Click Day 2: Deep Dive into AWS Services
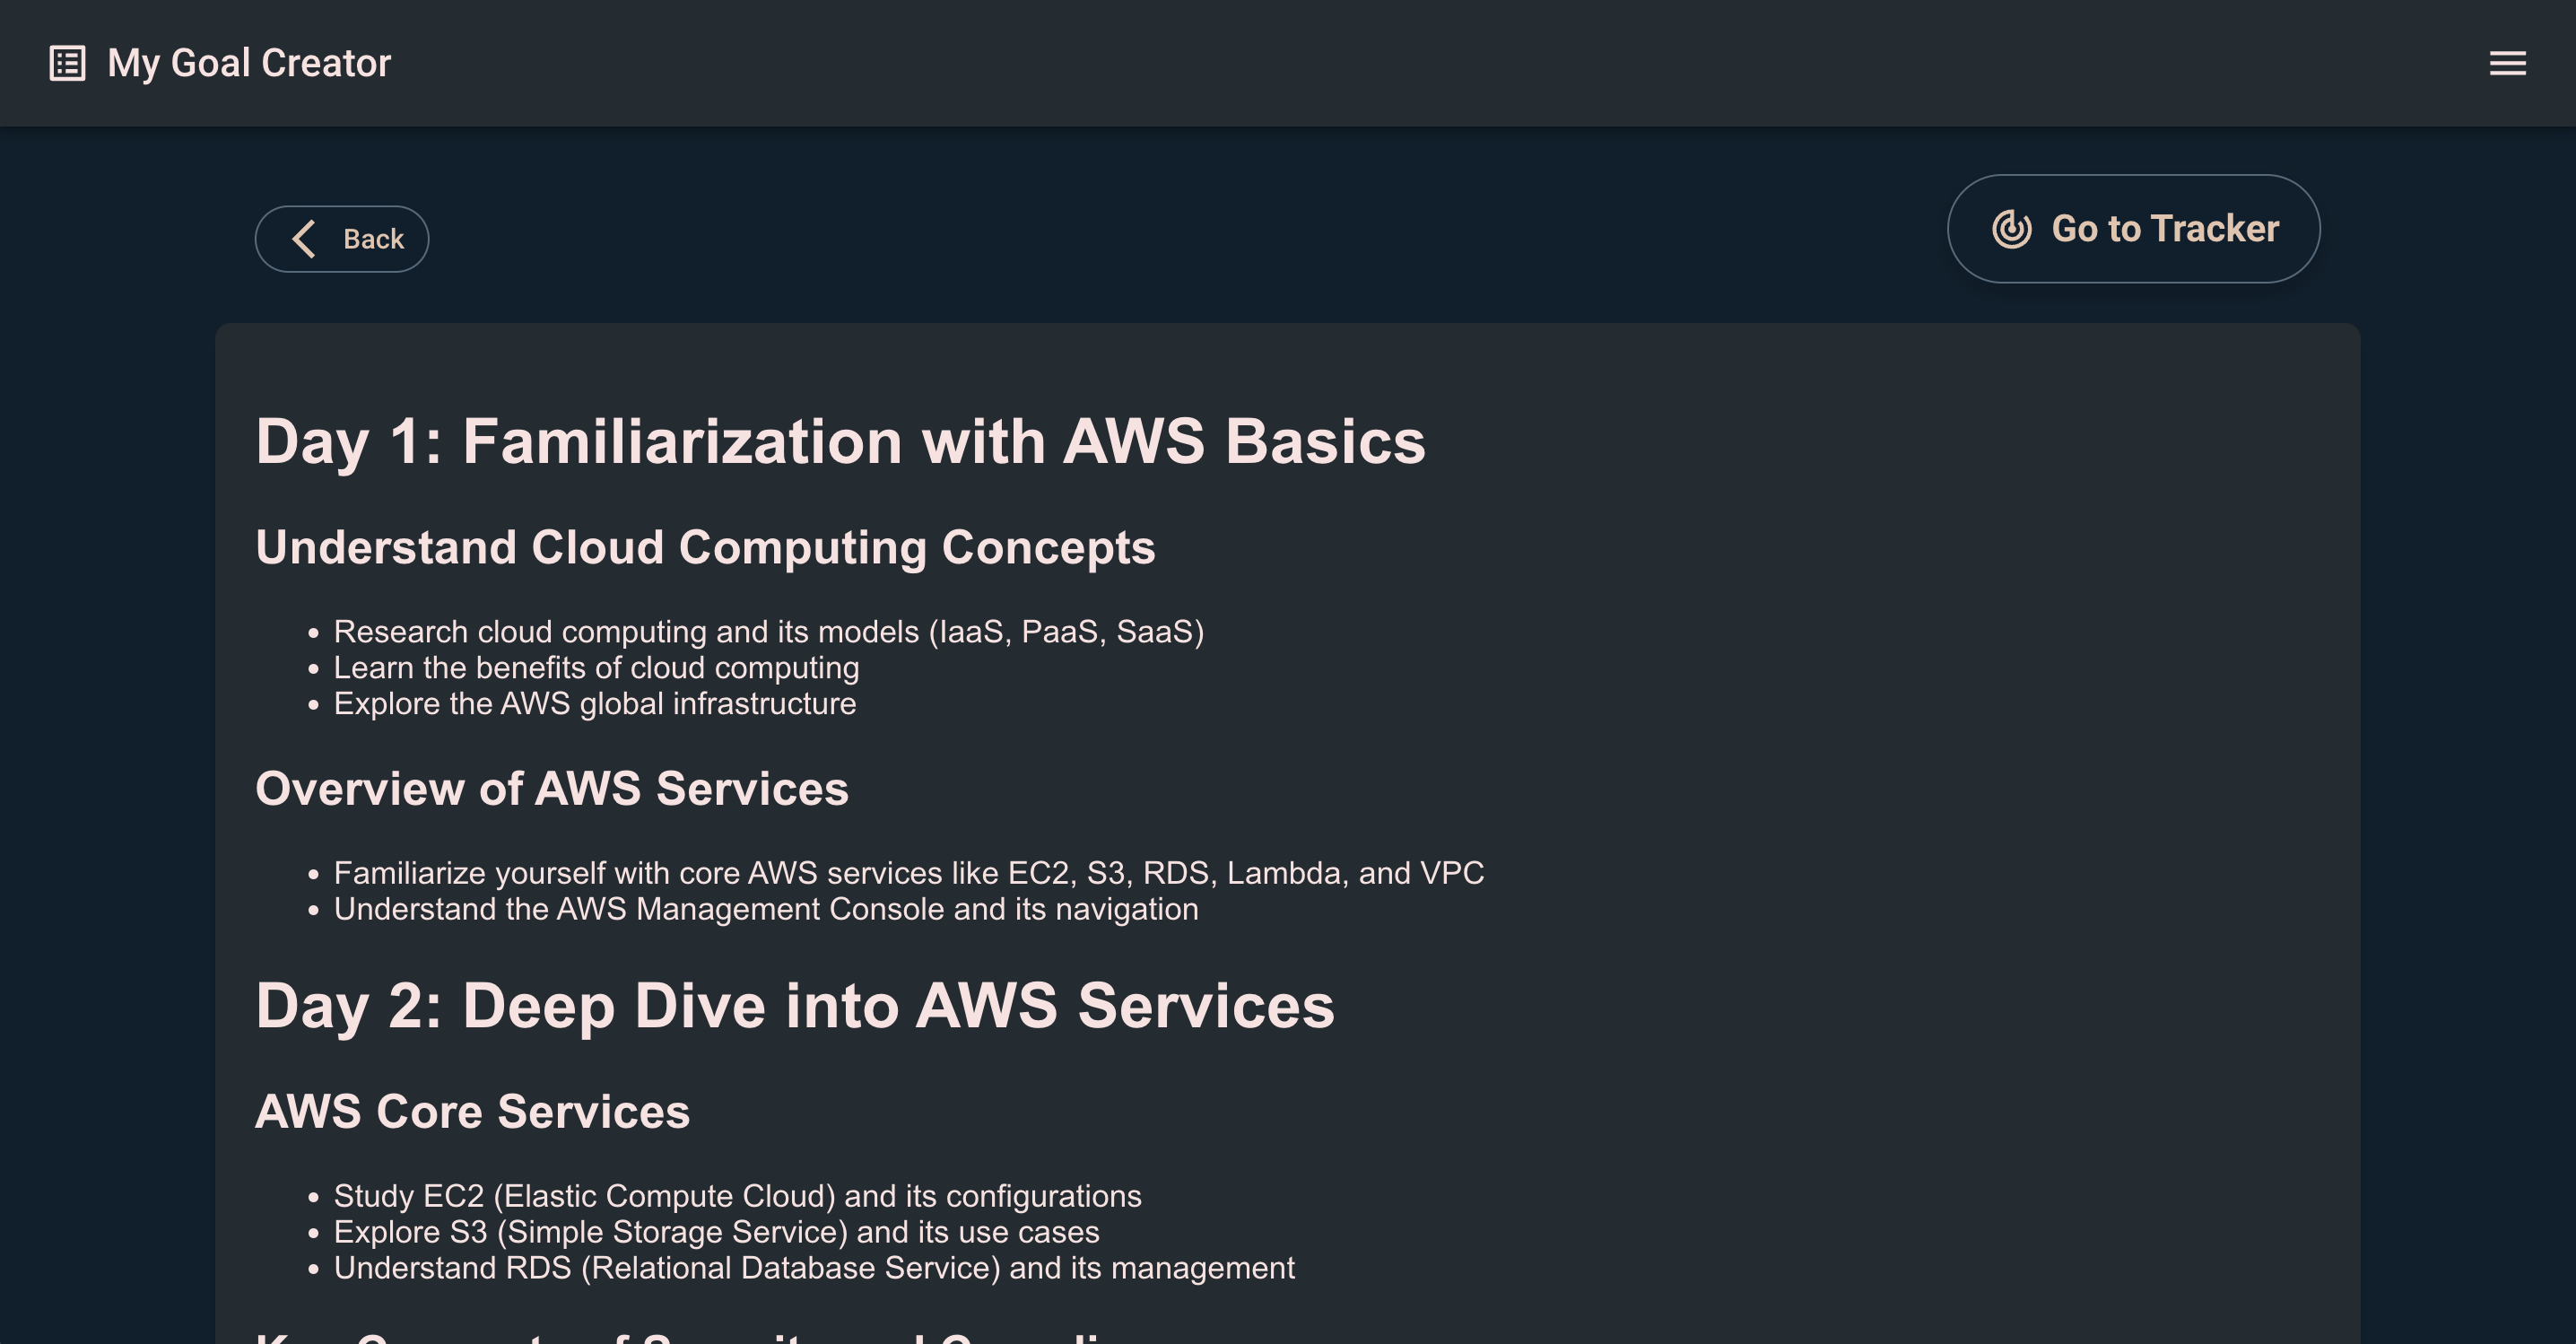Screen dimensions: 2576x1344 (795, 1005)
